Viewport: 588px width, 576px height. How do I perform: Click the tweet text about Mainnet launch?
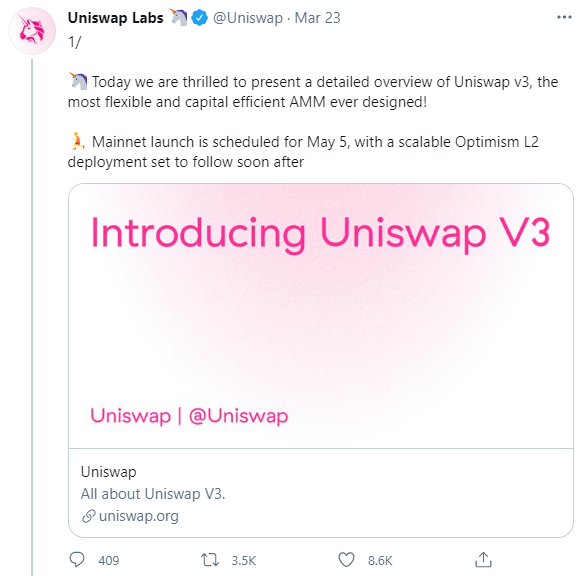(303, 152)
